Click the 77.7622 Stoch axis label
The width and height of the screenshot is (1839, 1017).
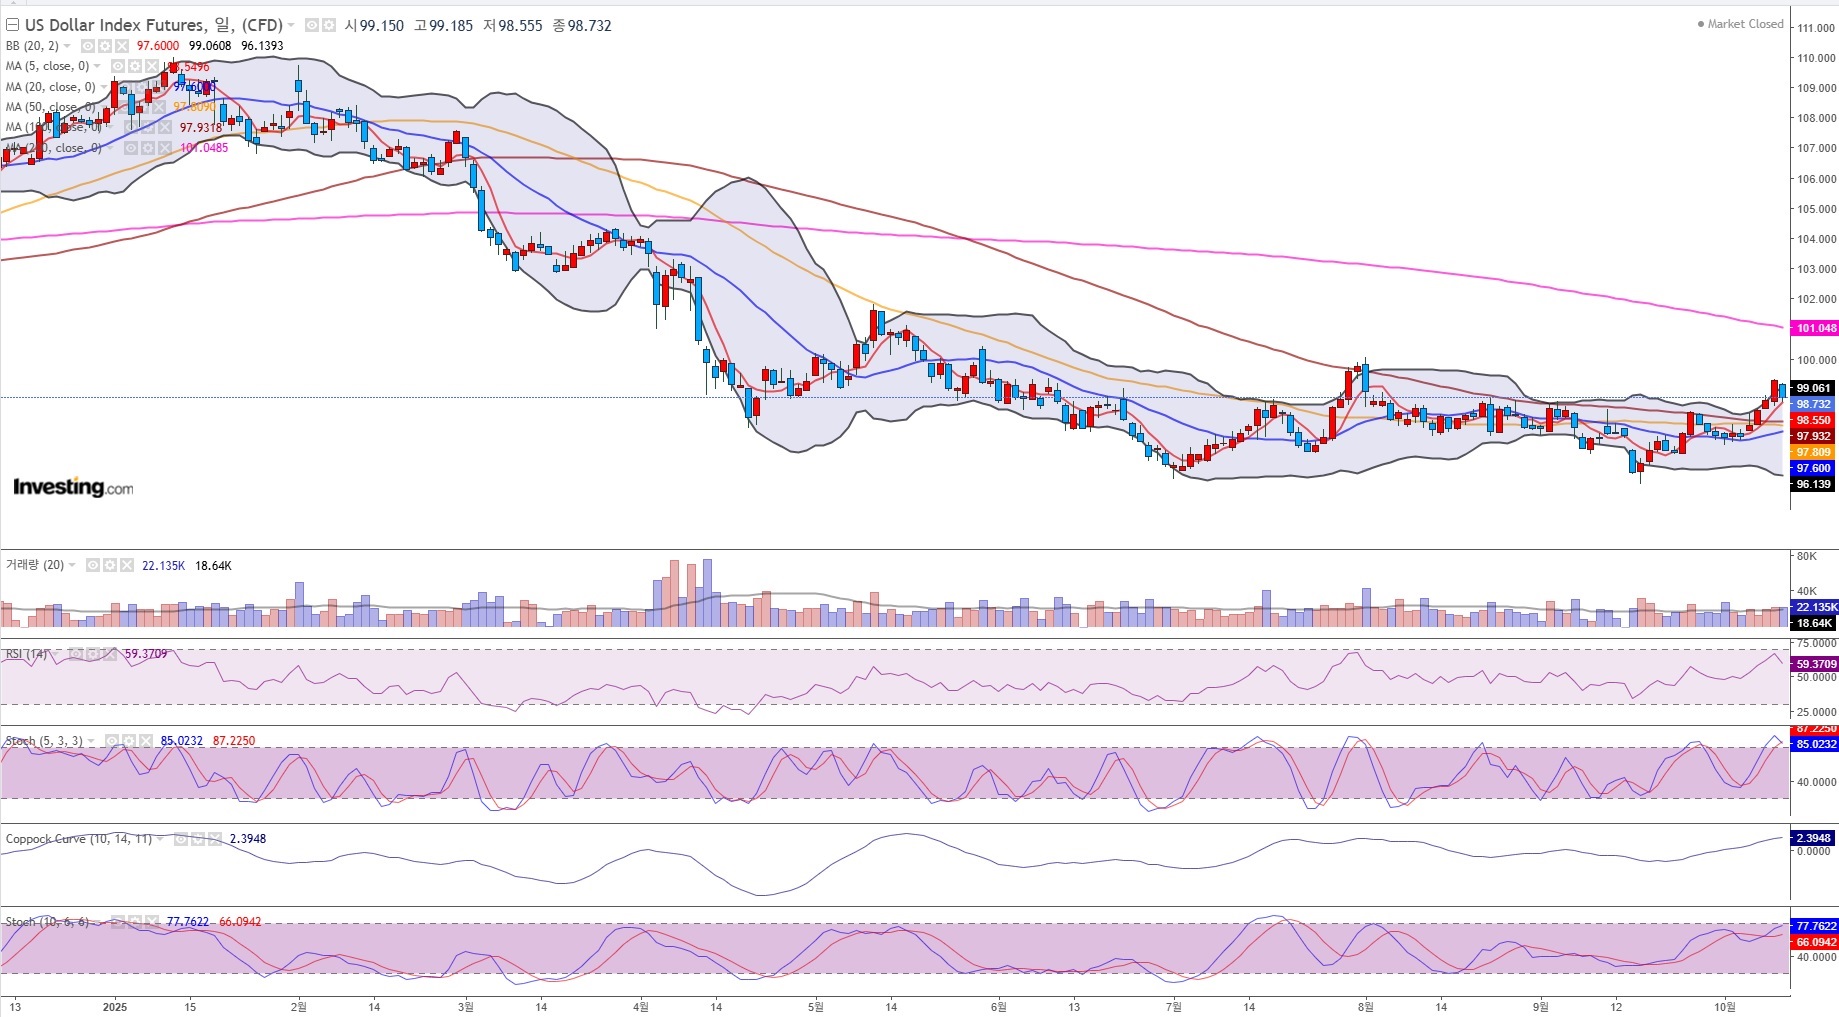tap(1815, 926)
